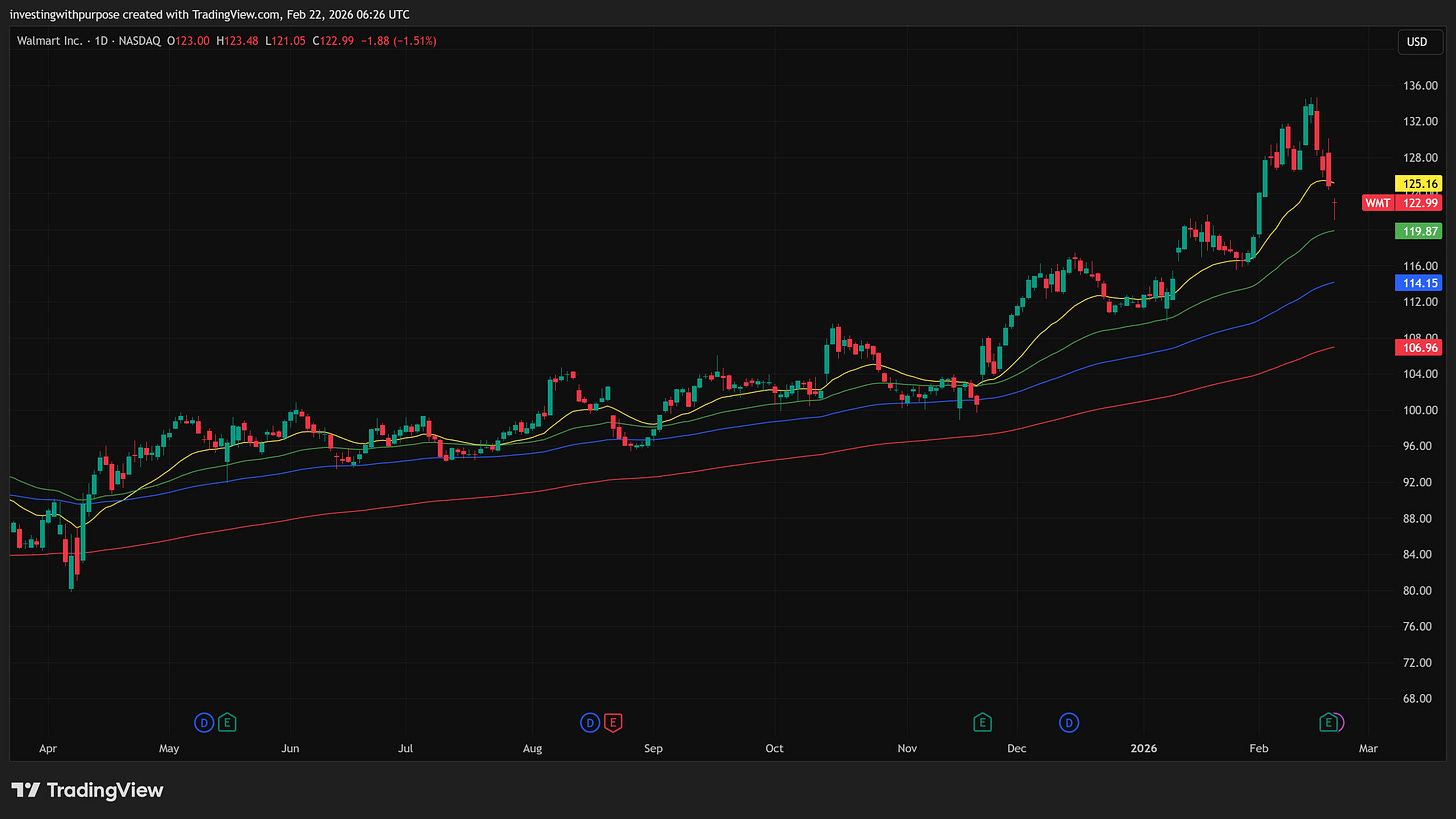This screenshot has width=1456, height=819.
Task: Click the TradingView logo
Action: [87, 790]
